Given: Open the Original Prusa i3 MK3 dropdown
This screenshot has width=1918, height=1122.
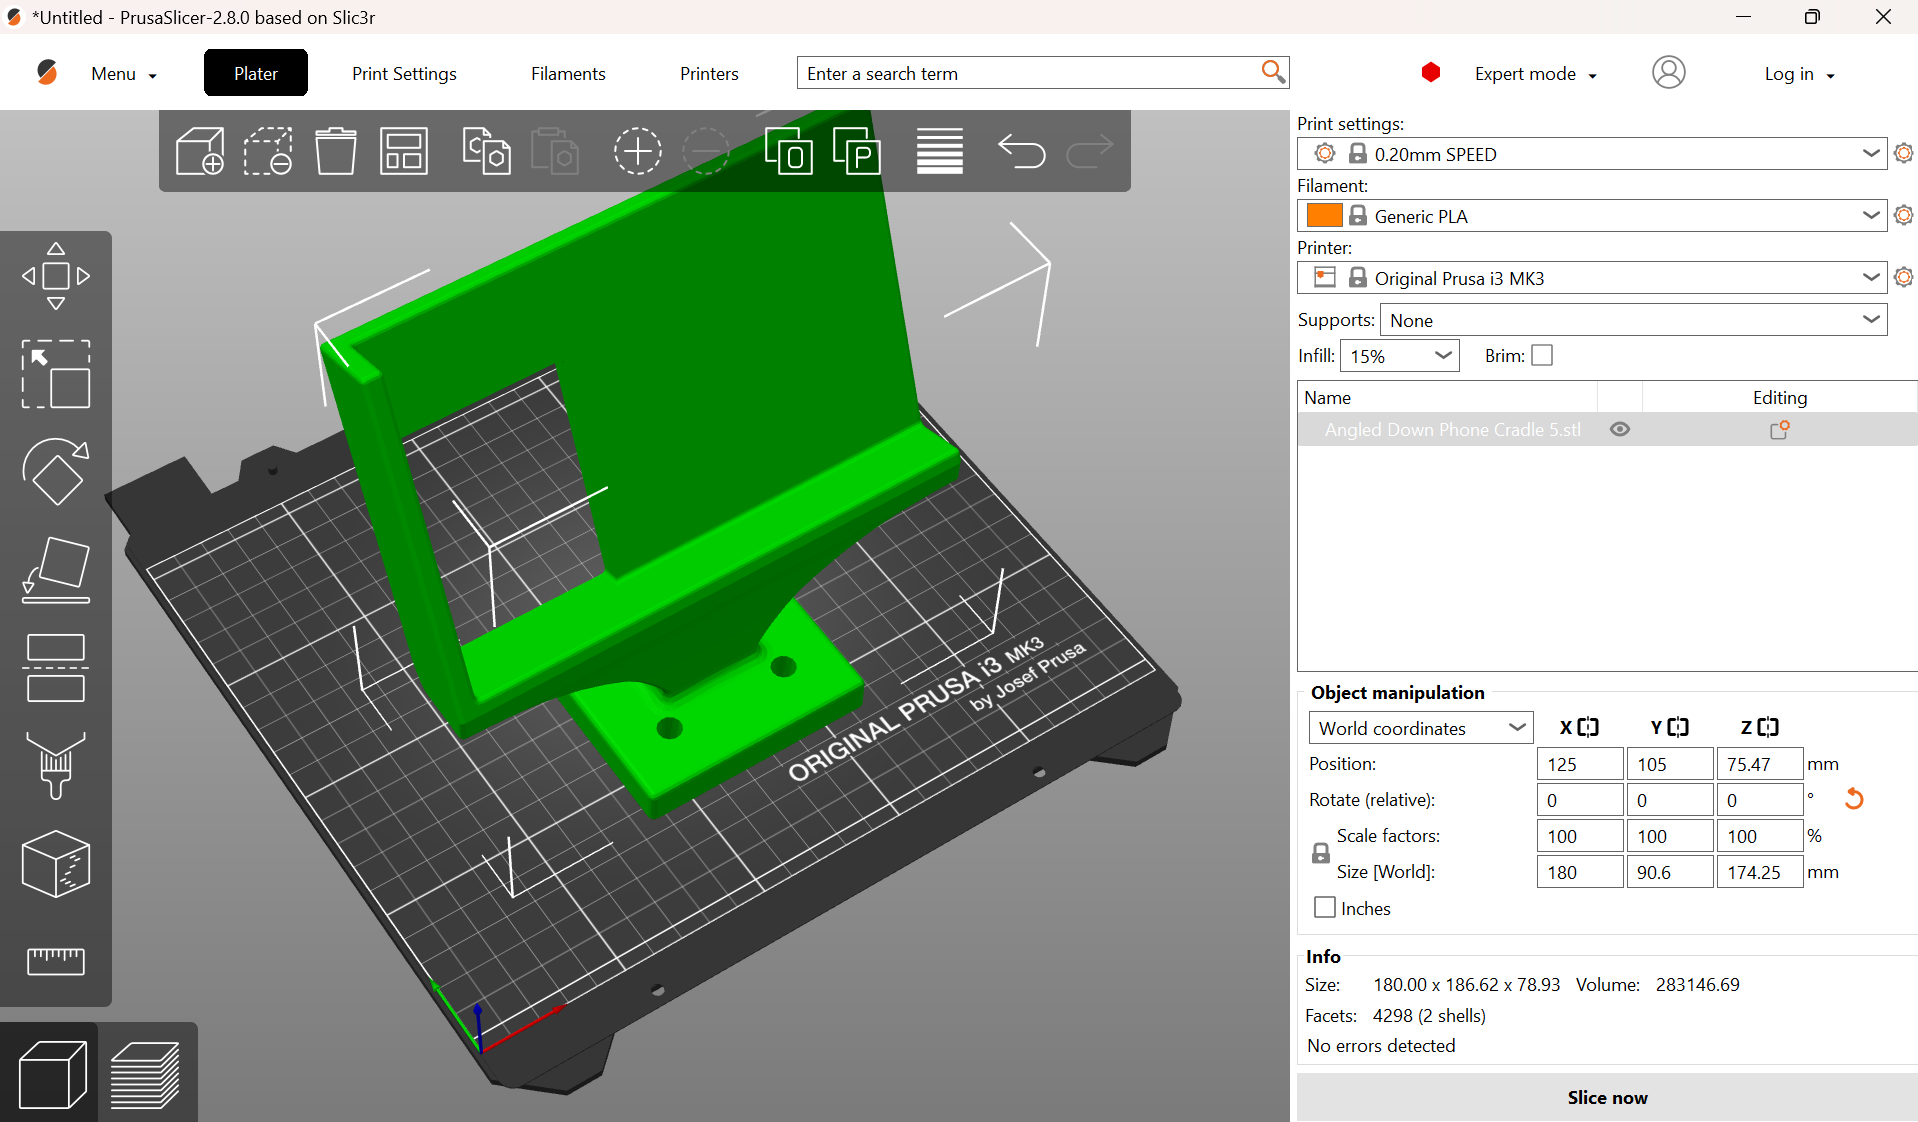Looking at the screenshot, I should (1592, 278).
